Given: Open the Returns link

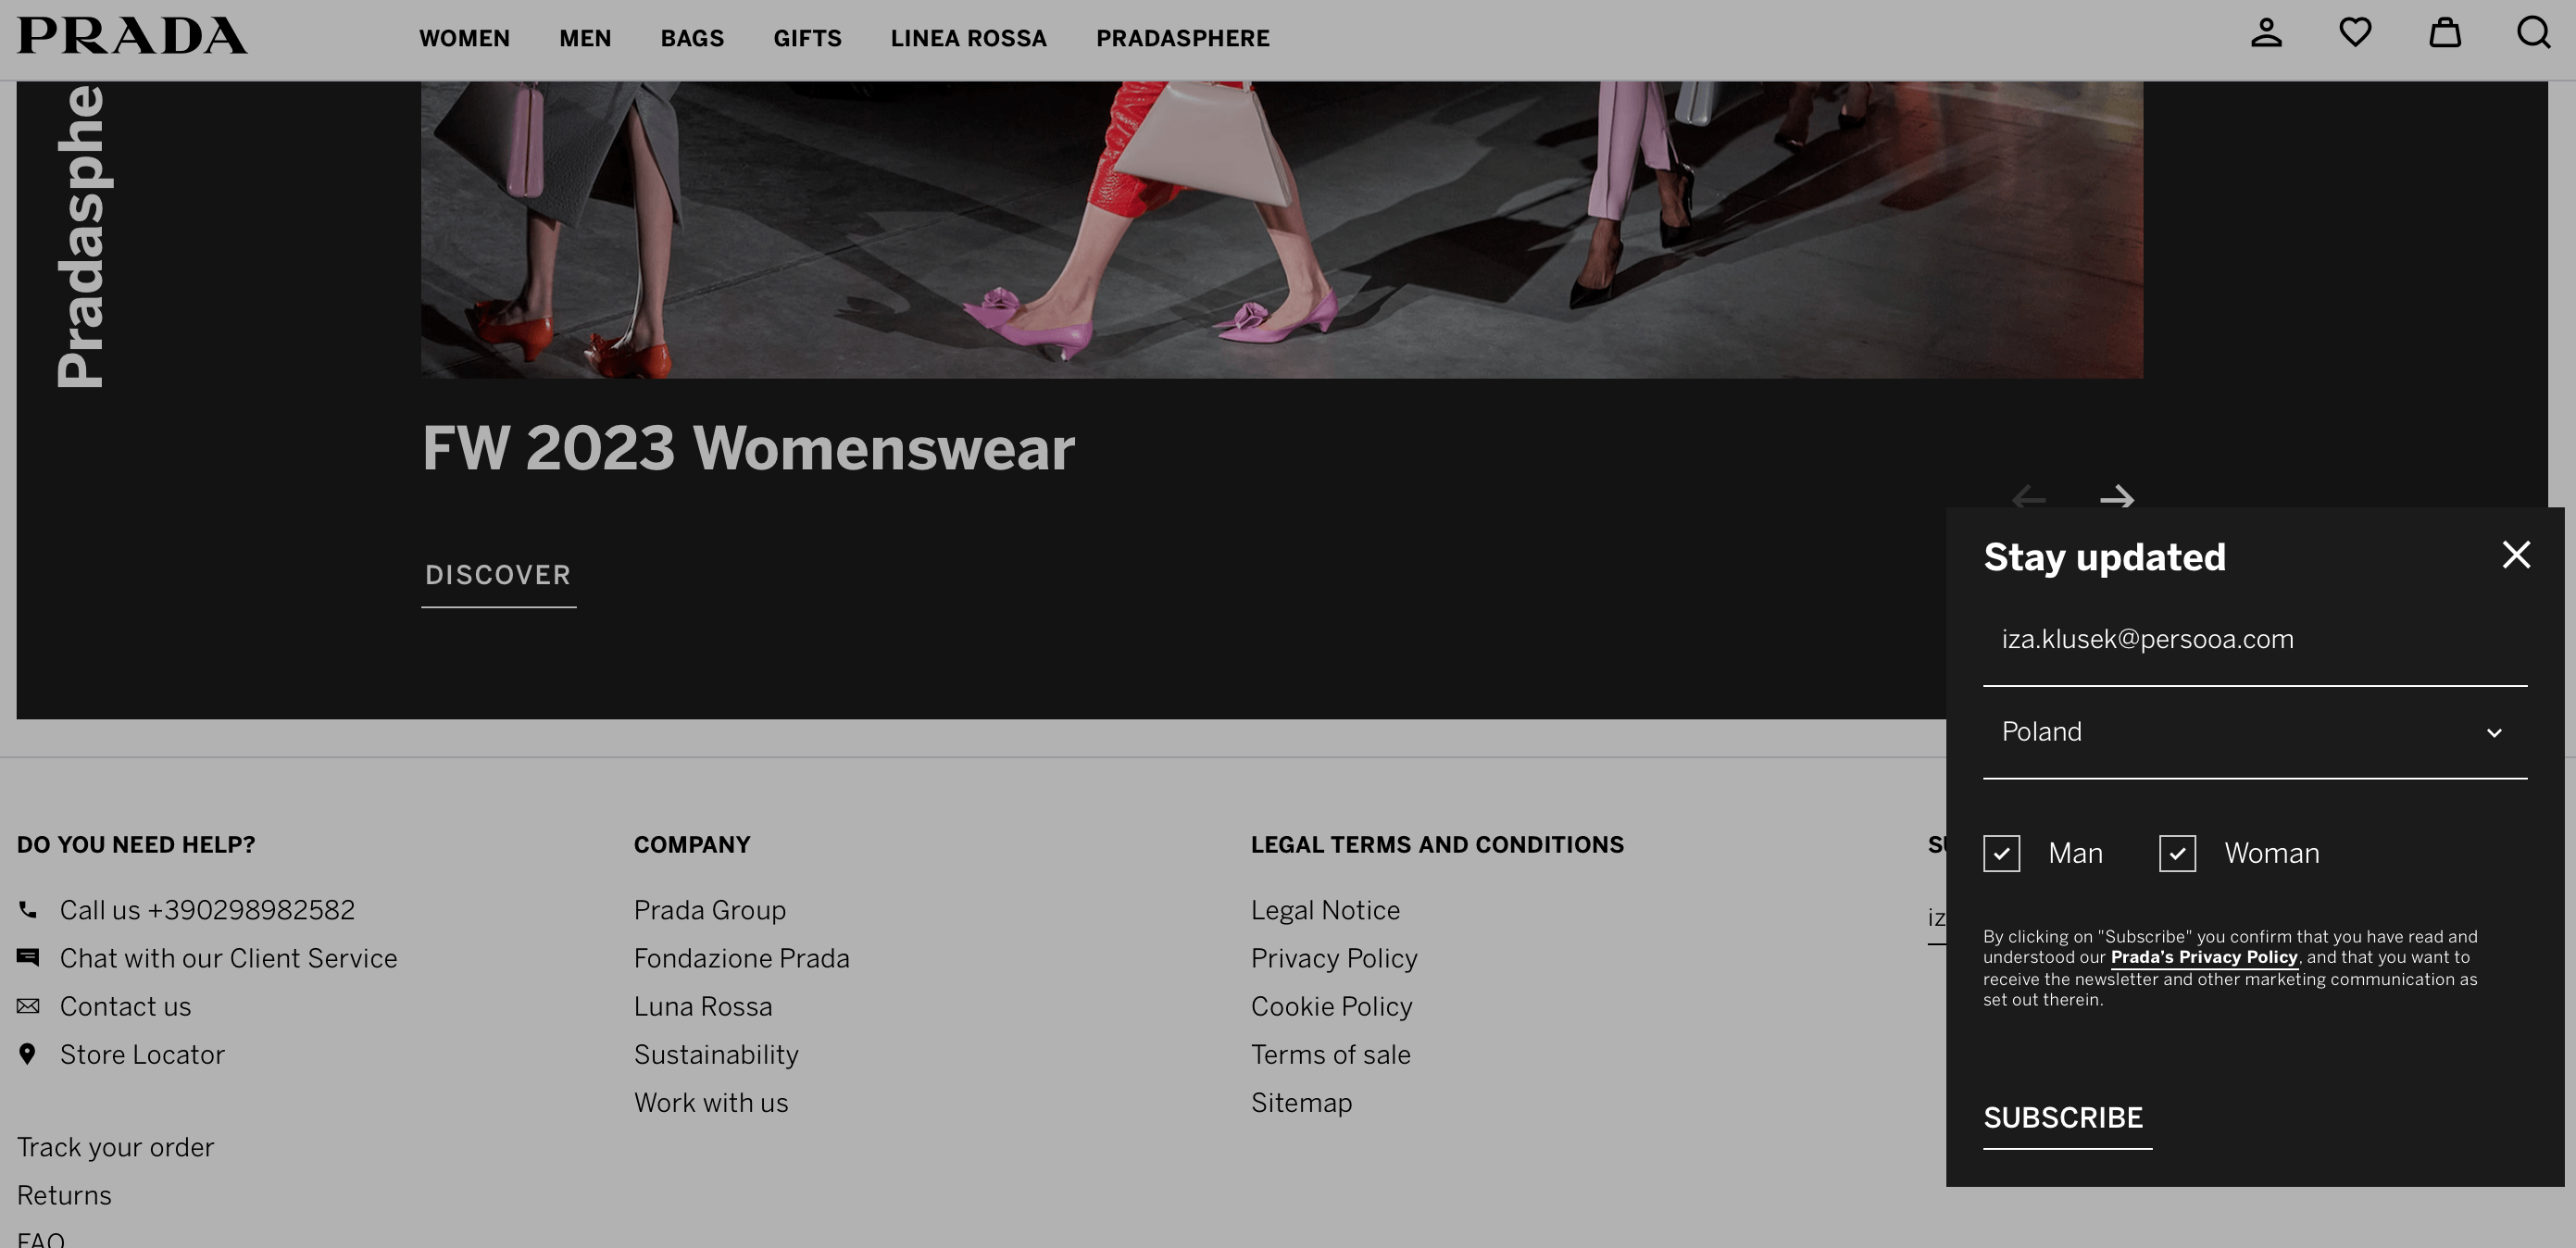Looking at the screenshot, I should [64, 1194].
